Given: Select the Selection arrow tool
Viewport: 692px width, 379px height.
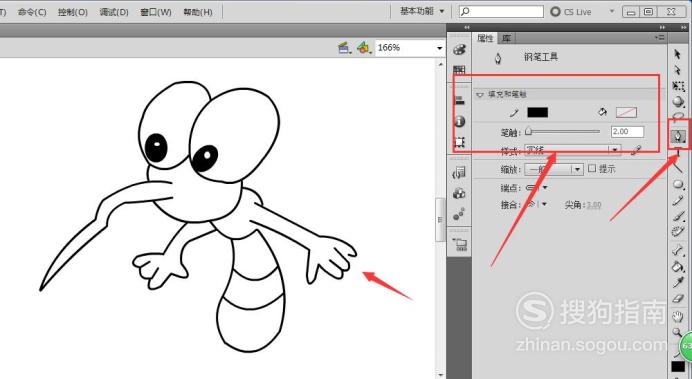Looking at the screenshot, I should point(677,54).
